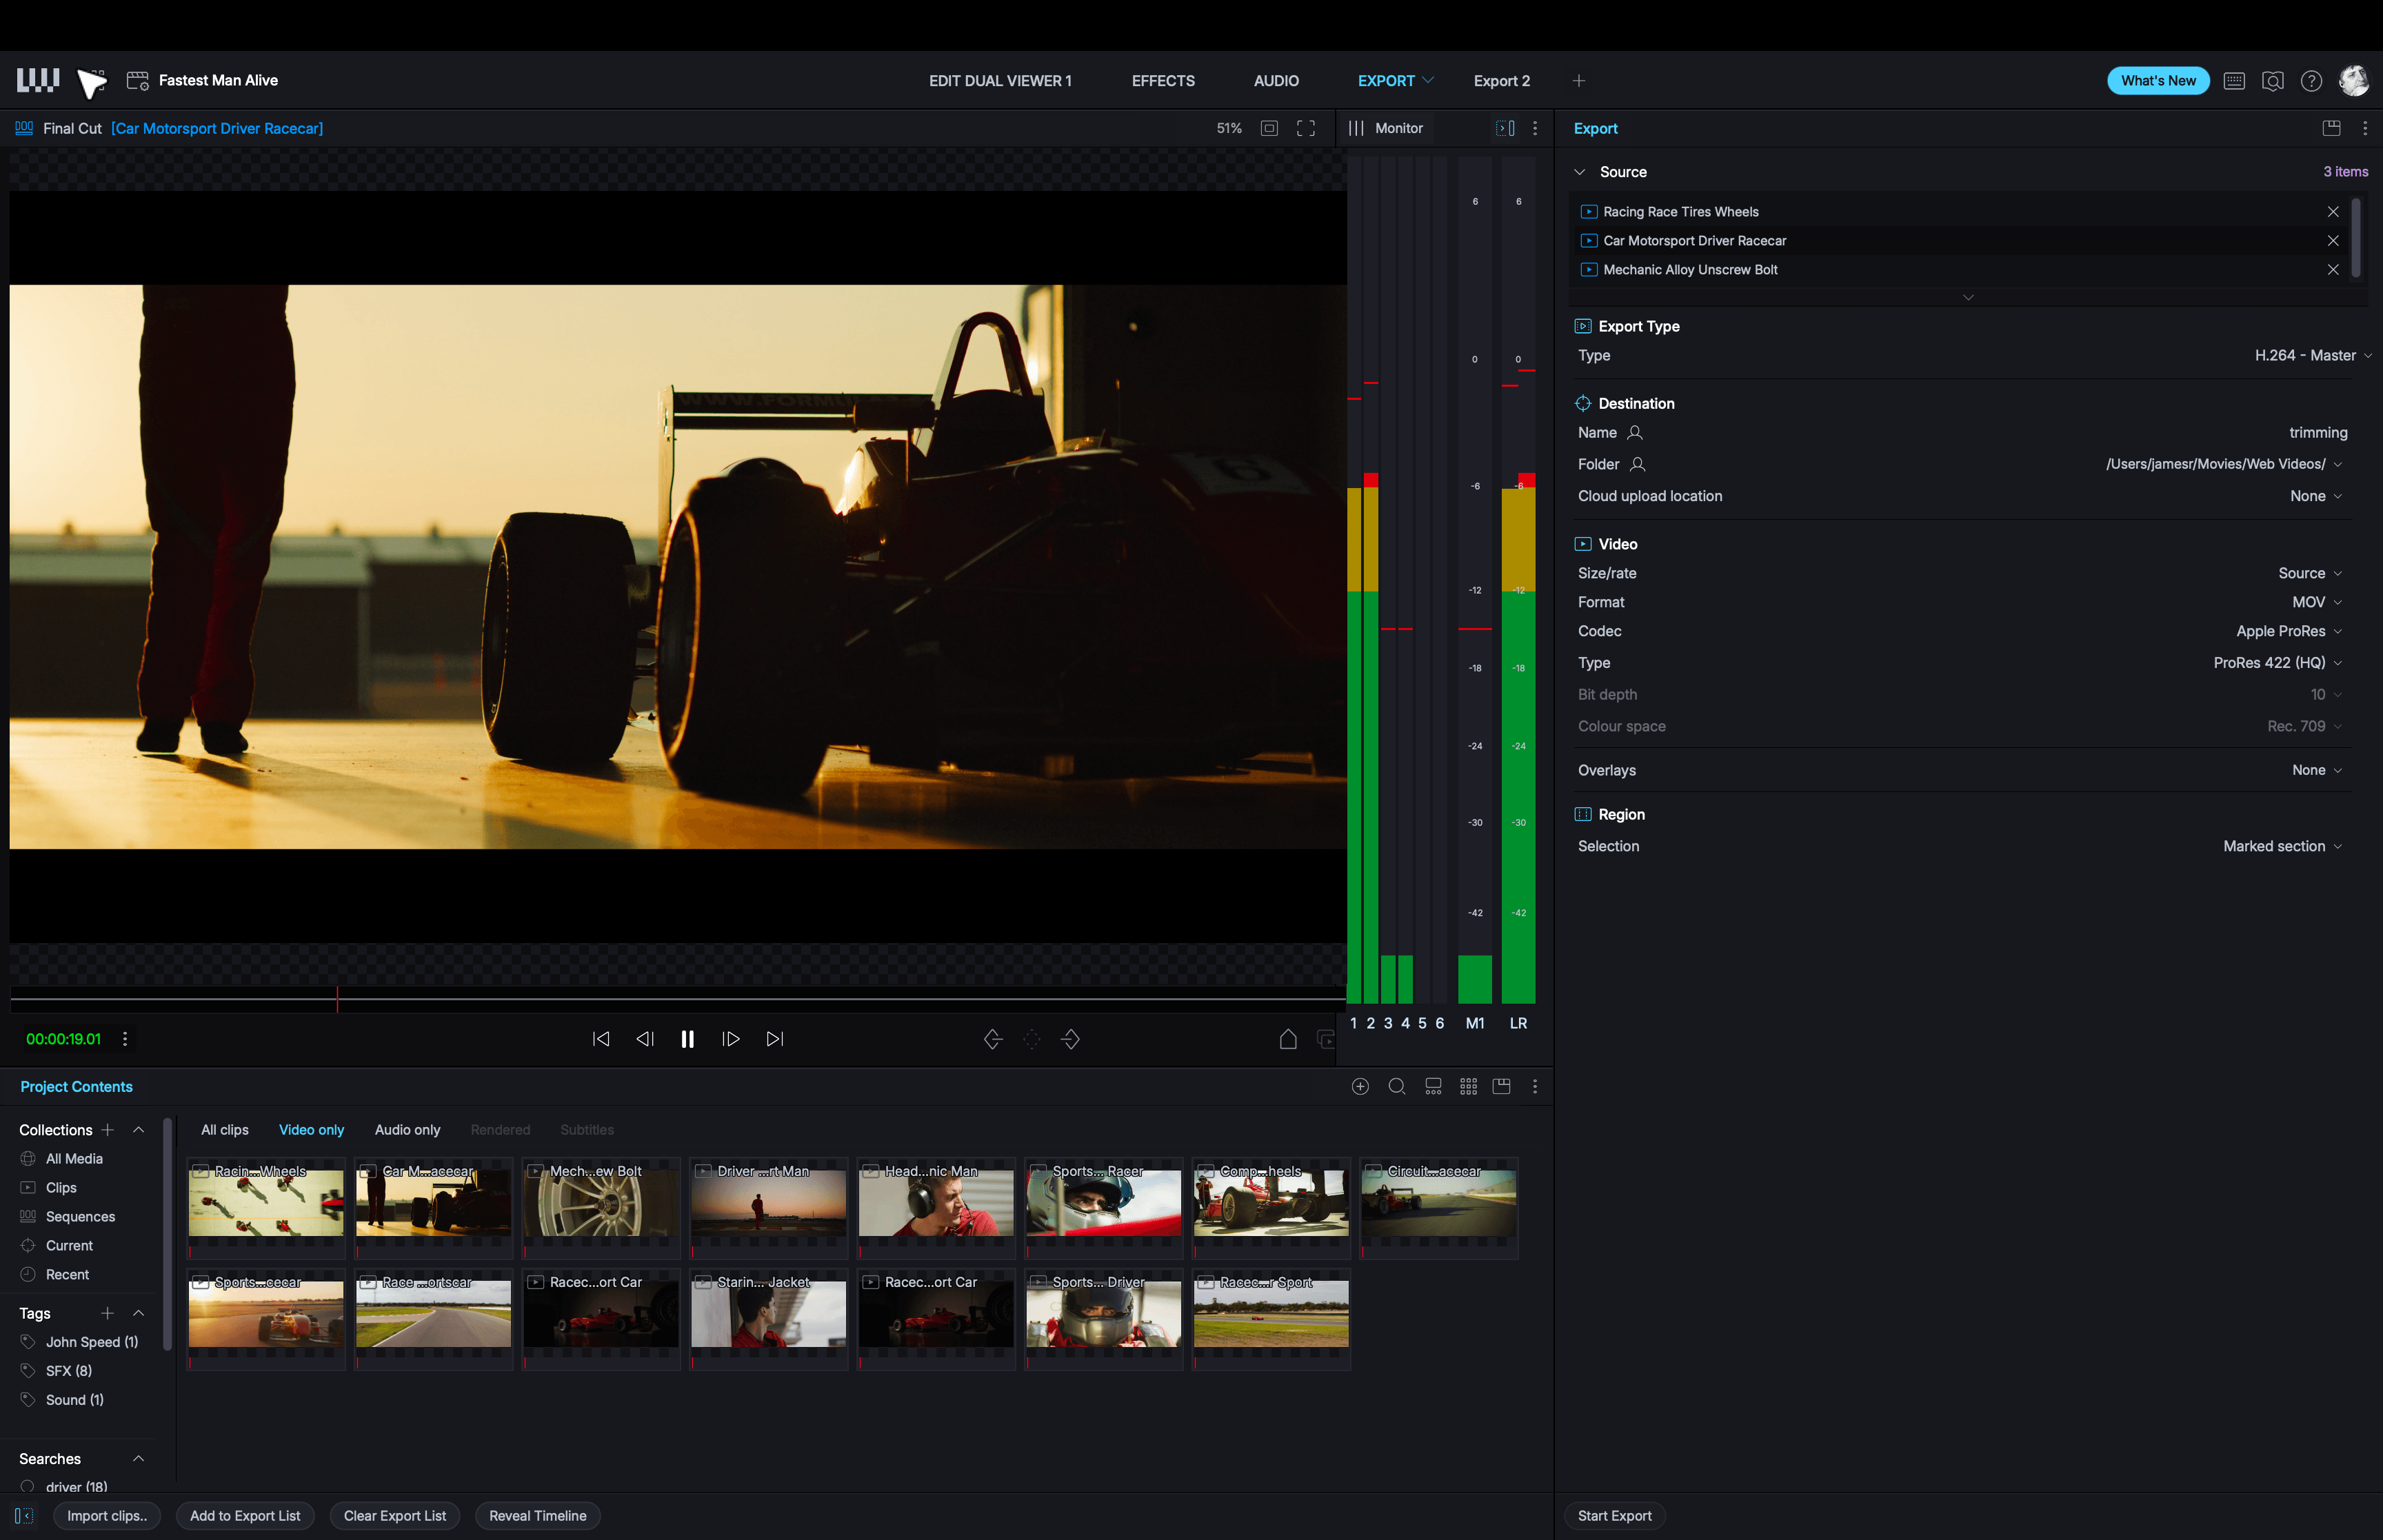Open the keyboard shortcuts icon
This screenshot has width=2383, height=1540.
click(2234, 81)
